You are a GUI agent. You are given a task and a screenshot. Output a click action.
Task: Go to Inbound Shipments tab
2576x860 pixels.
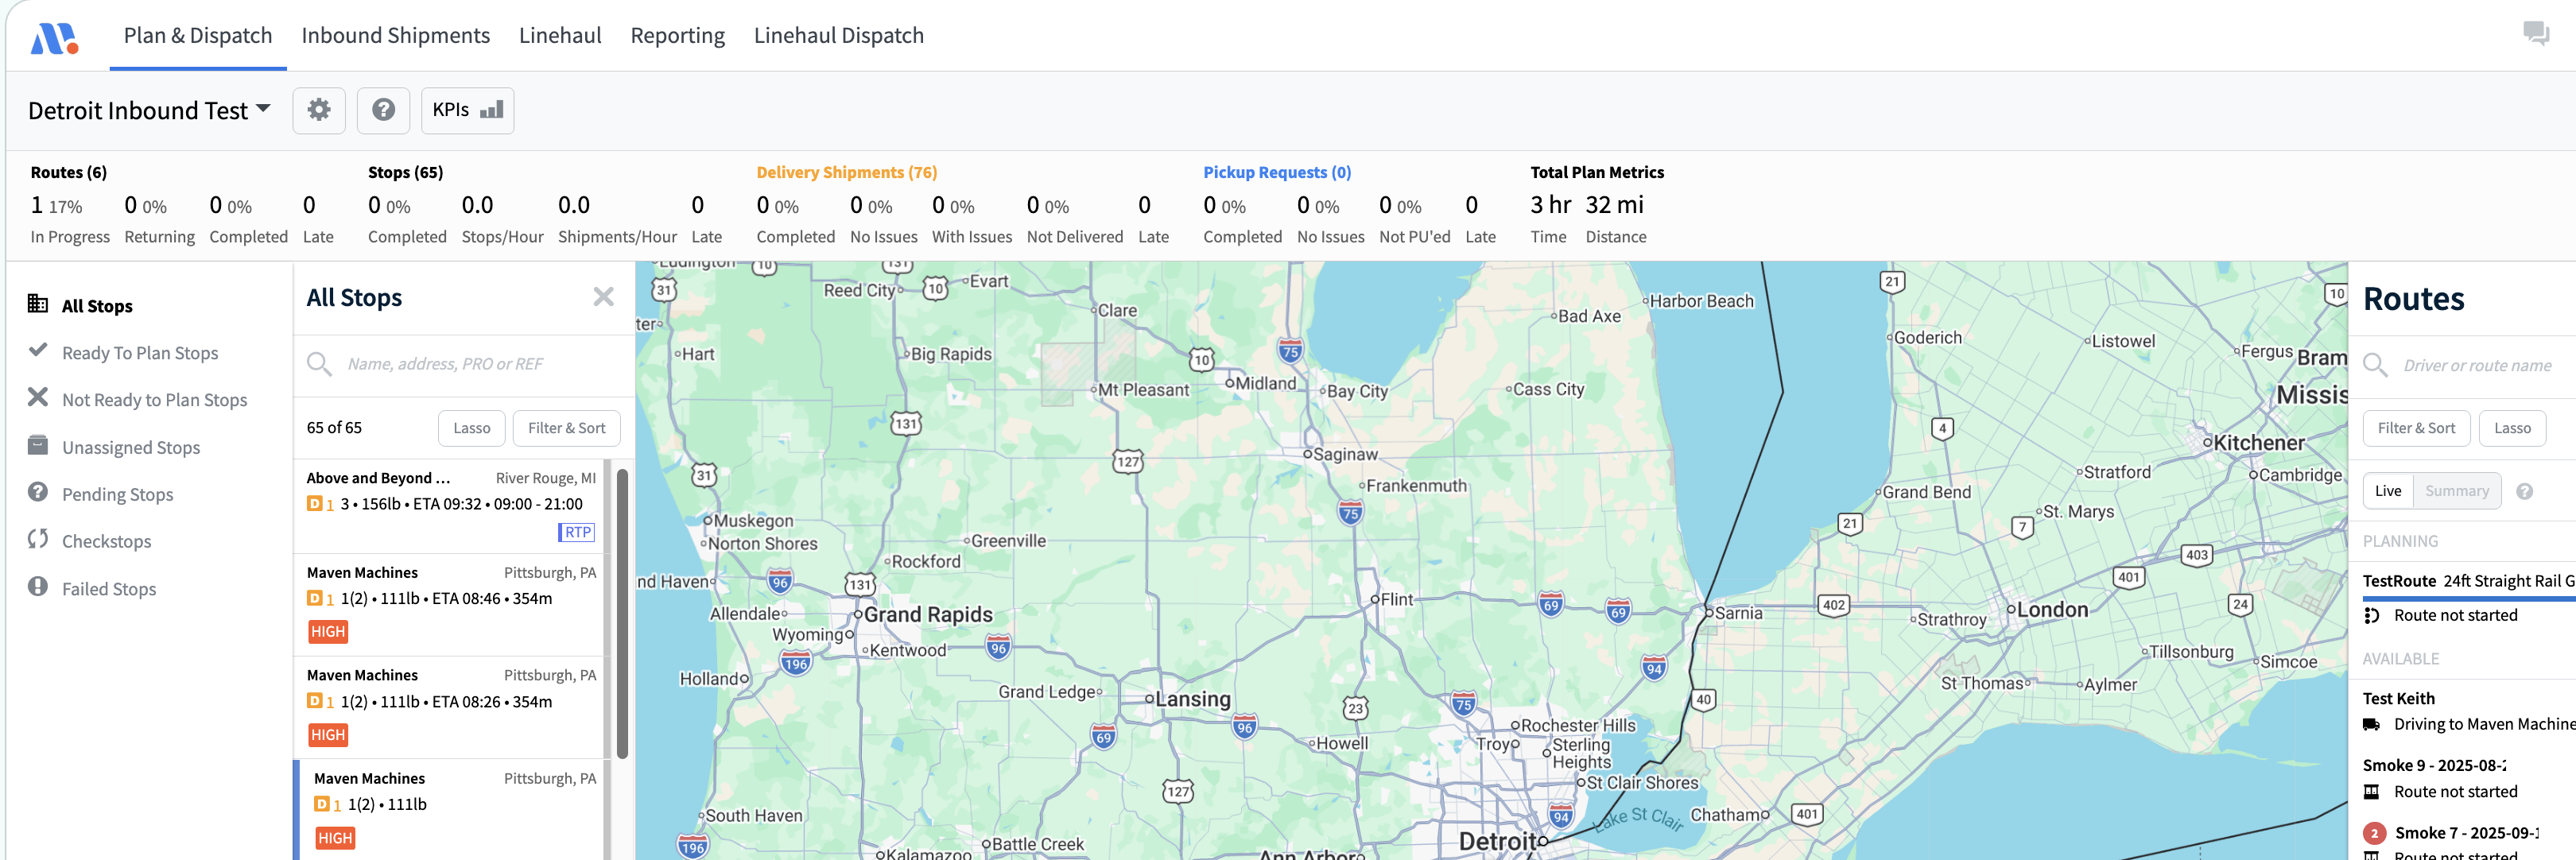coord(395,35)
